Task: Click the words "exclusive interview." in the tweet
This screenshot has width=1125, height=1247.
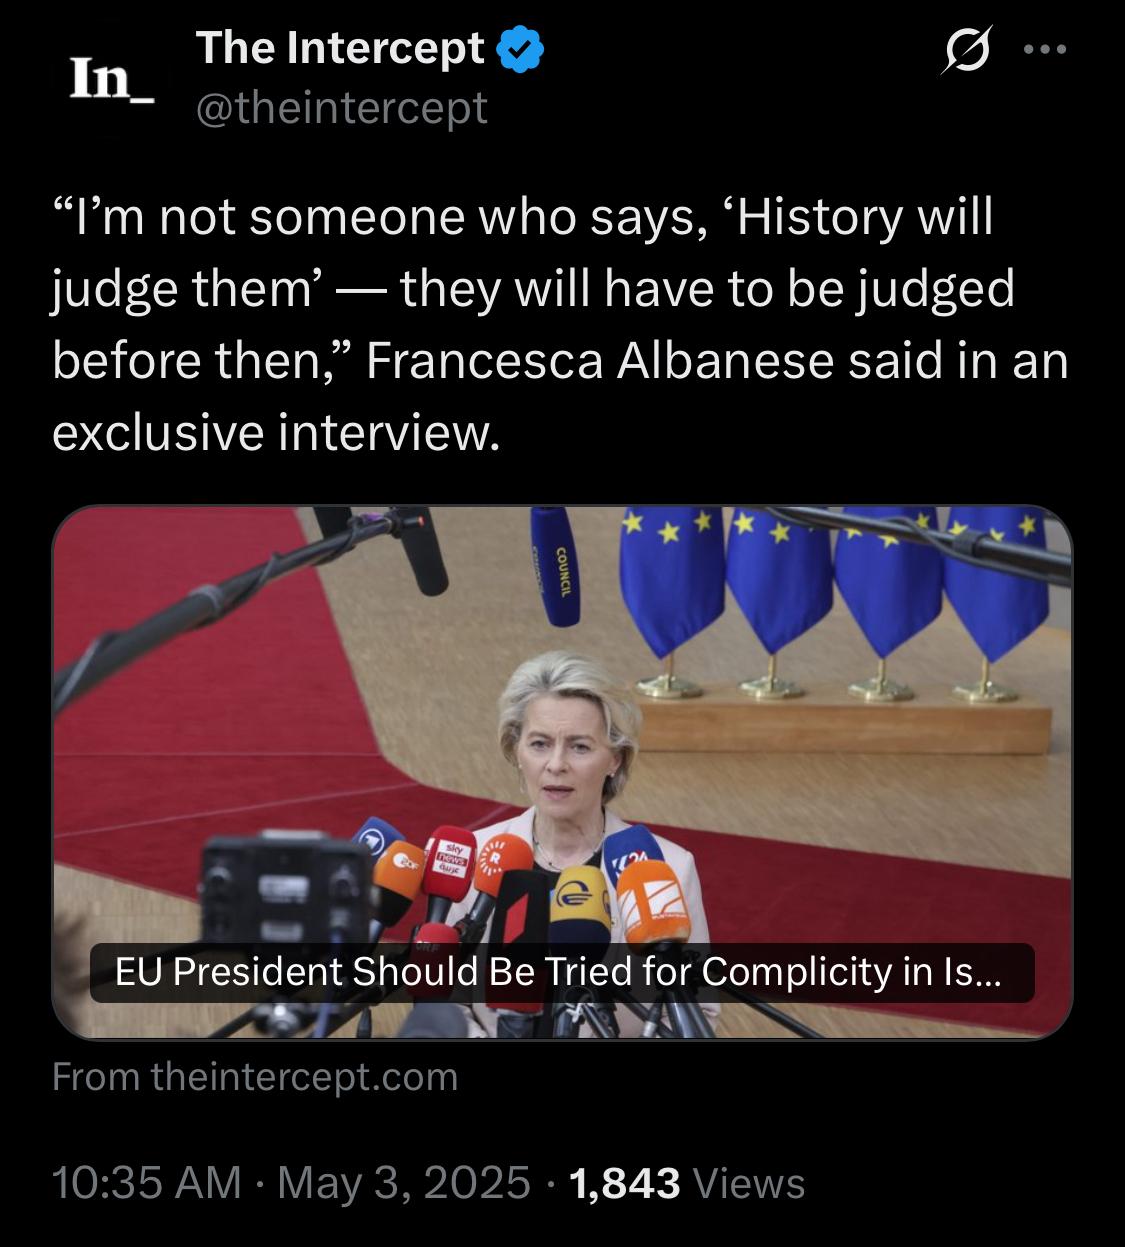Action: (275, 432)
